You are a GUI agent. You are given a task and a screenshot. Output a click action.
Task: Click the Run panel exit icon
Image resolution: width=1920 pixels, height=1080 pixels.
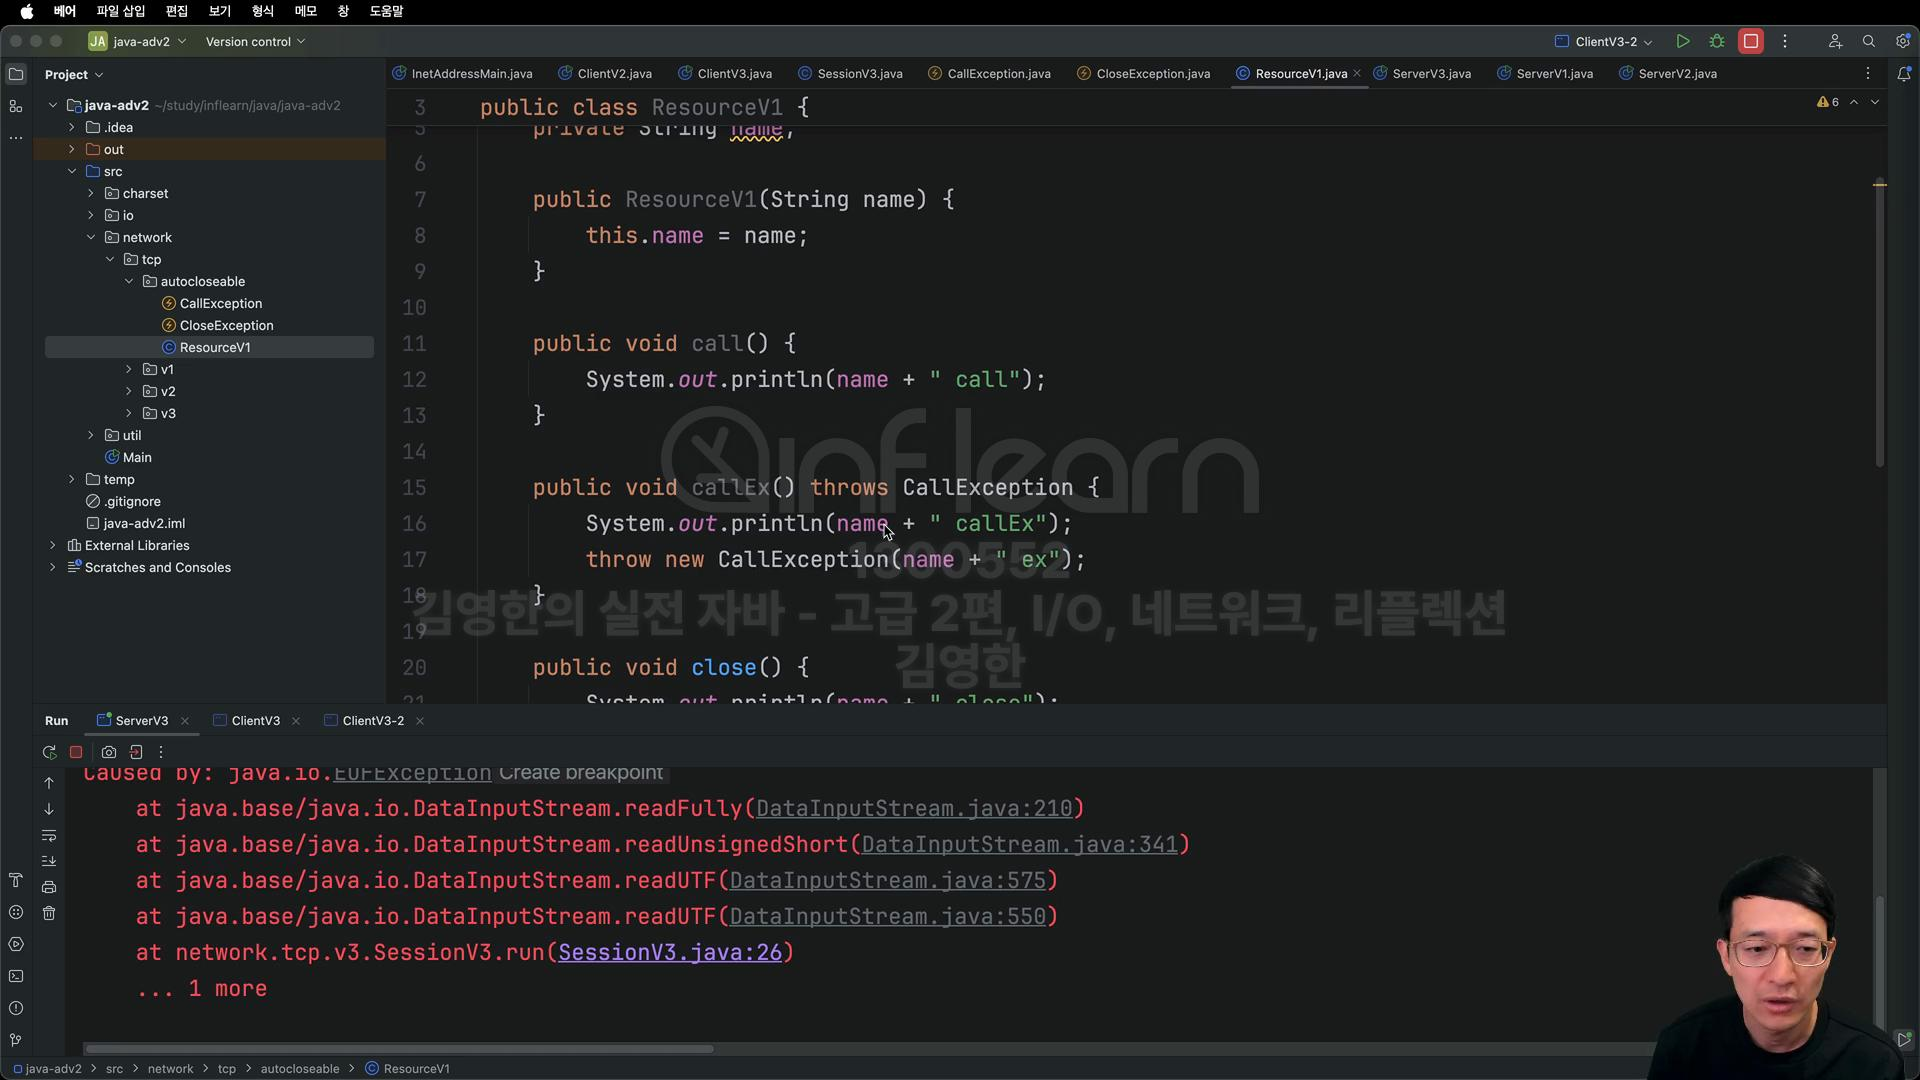pyautogui.click(x=136, y=752)
